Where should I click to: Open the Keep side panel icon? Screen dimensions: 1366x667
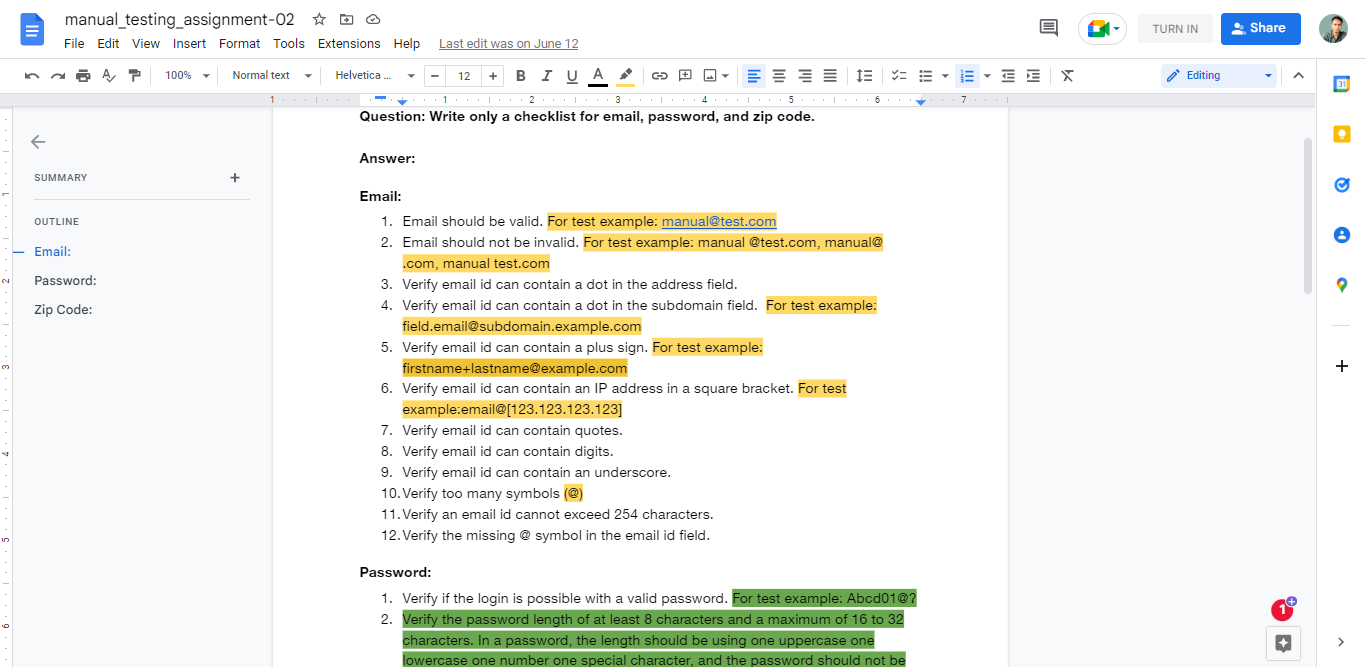[1342, 134]
